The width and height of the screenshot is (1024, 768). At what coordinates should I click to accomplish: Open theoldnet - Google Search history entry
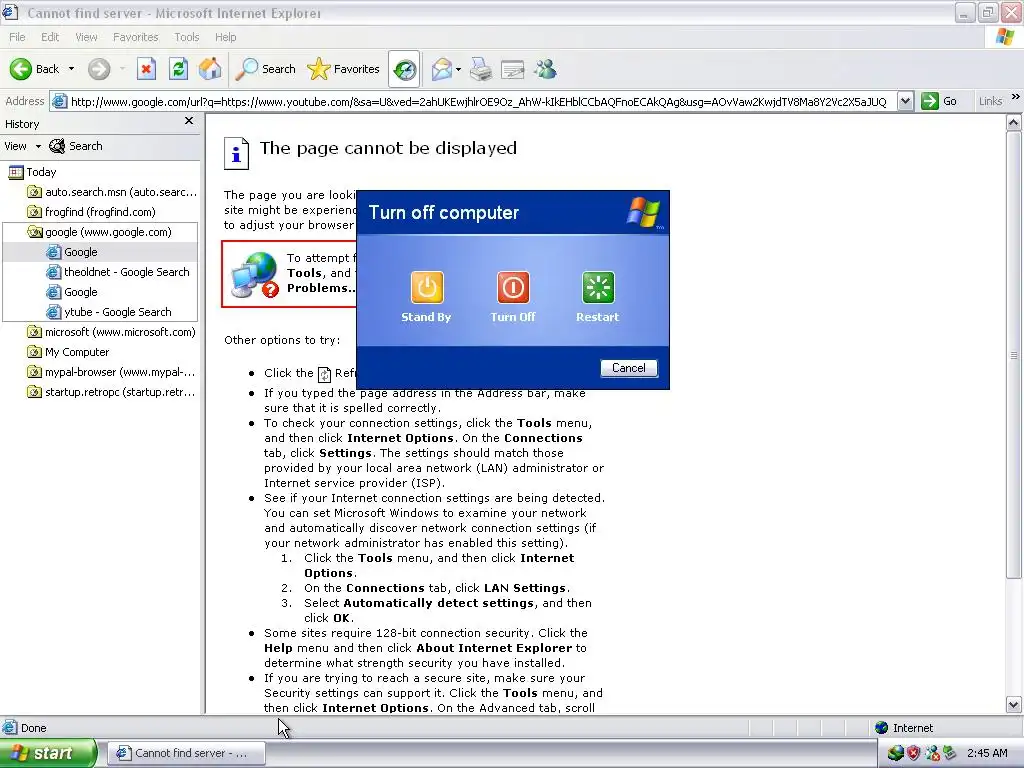click(x=118, y=272)
